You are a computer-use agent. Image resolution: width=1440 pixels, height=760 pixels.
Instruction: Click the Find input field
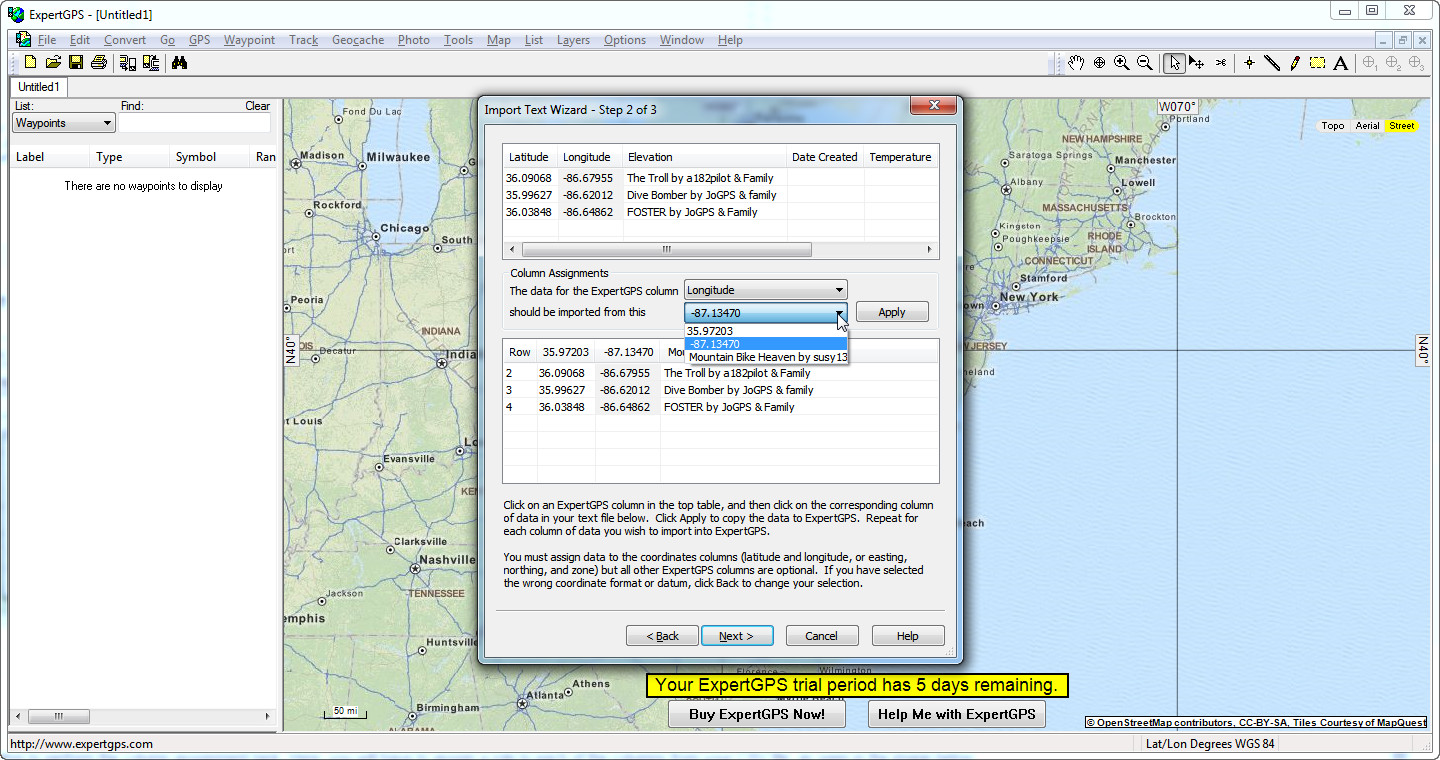(195, 123)
